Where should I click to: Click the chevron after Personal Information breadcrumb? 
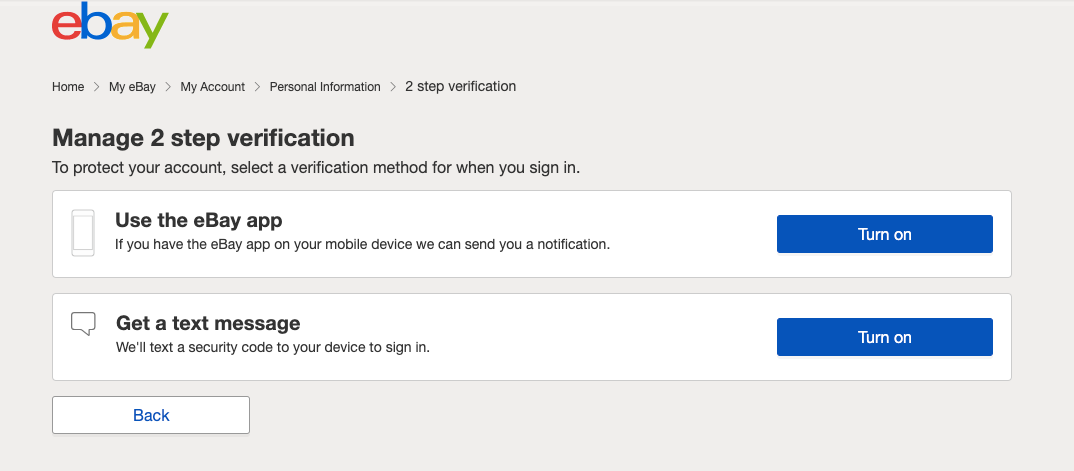pos(393,87)
